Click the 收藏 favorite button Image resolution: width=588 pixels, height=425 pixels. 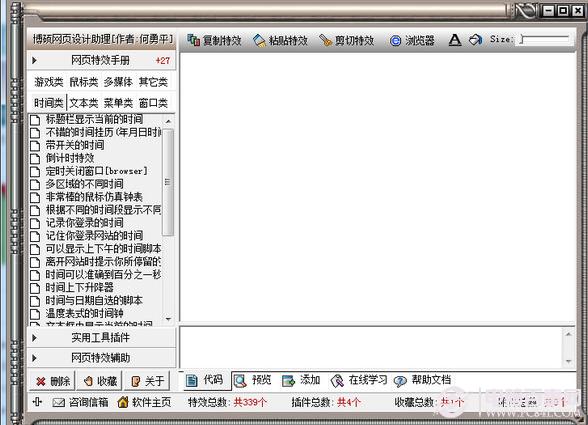tap(100, 381)
